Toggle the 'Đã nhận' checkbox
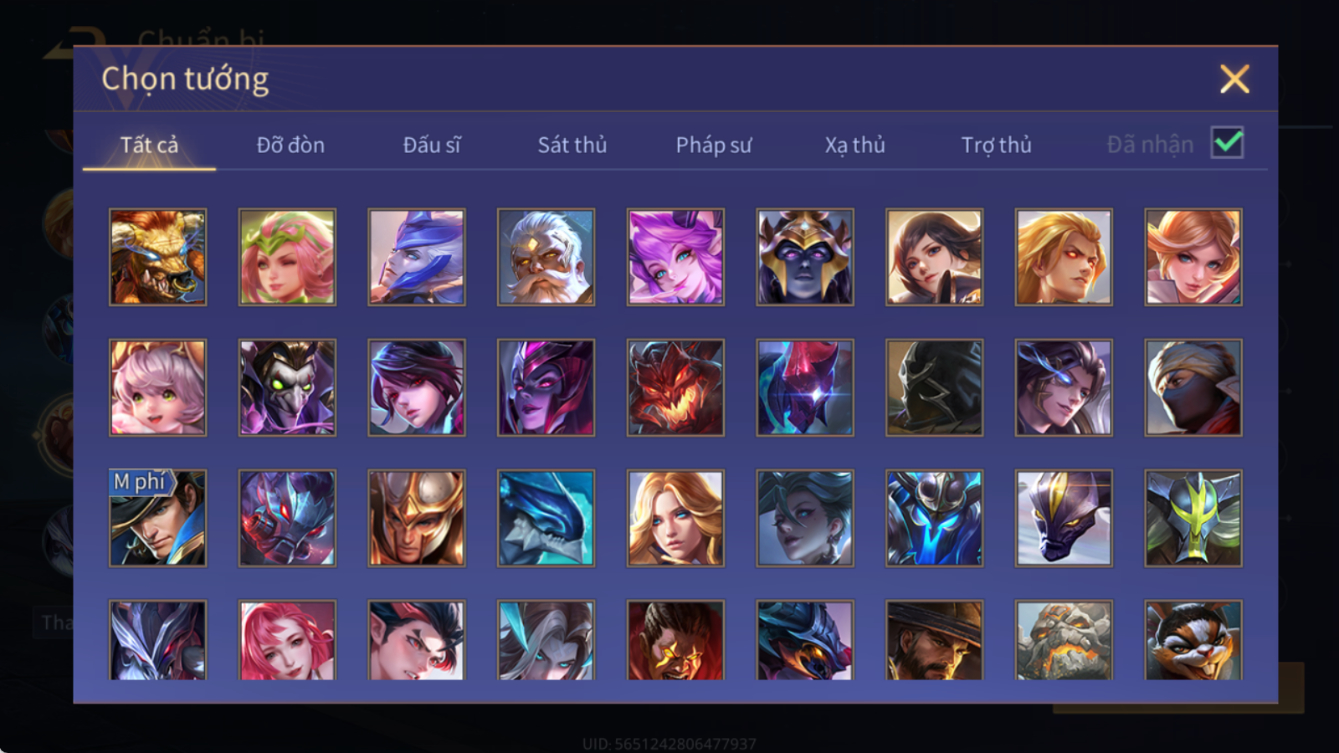This screenshot has height=753, width=1339. tap(1227, 143)
